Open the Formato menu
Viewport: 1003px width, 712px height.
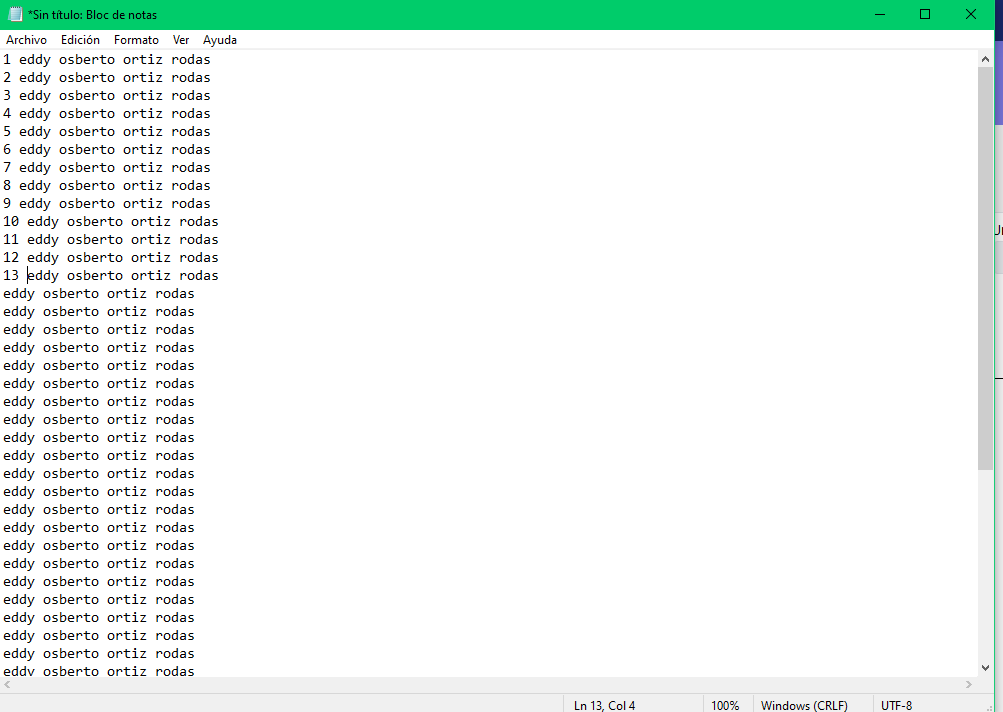[136, 40]
